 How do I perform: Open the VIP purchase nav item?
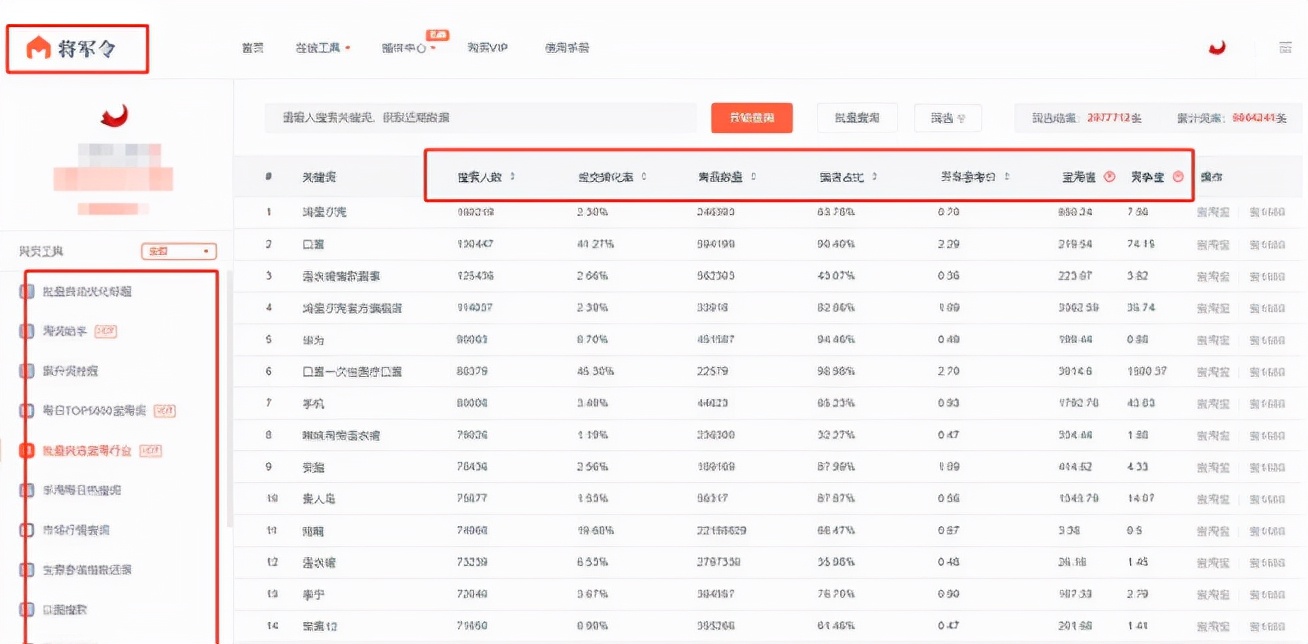487,48
